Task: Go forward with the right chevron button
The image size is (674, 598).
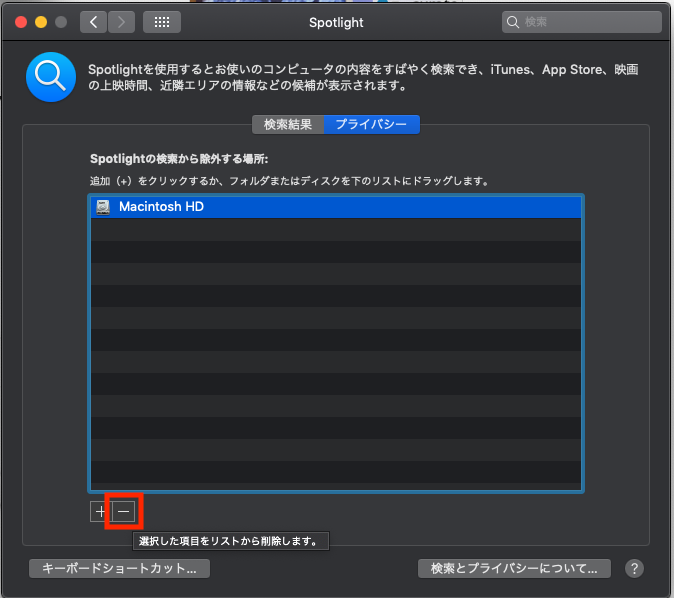Action: [121, 22]
